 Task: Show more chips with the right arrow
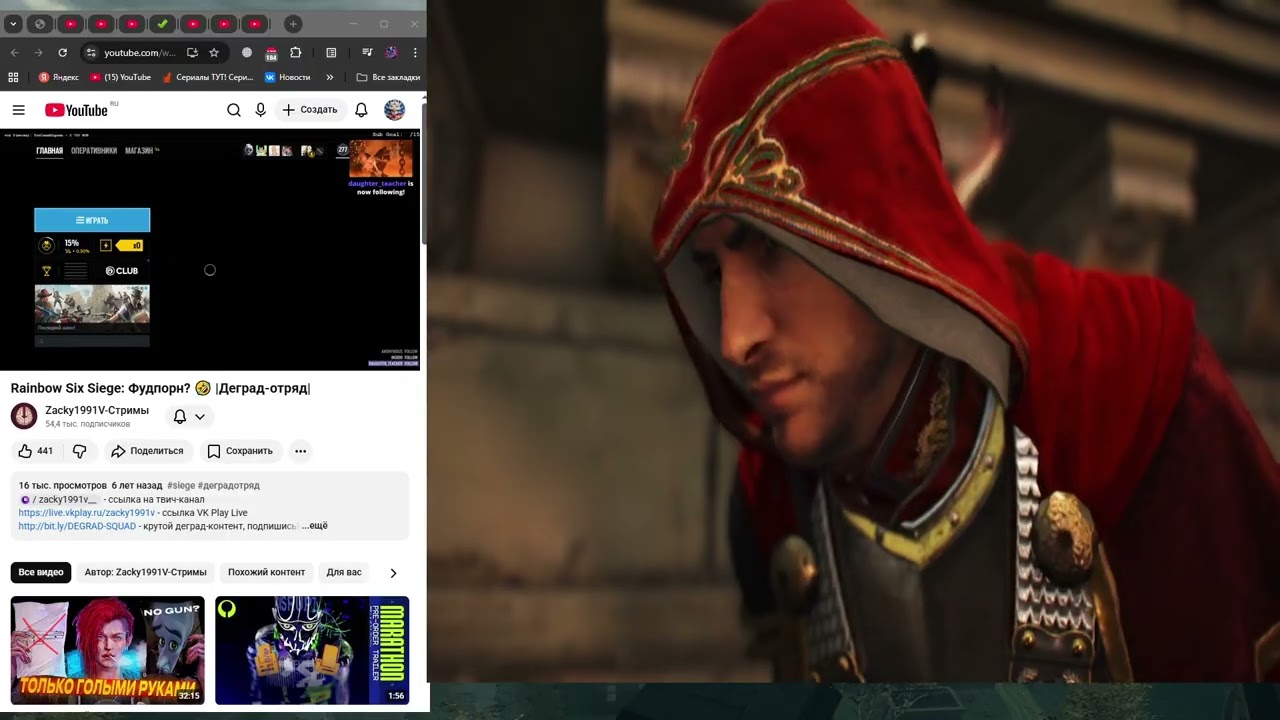pos(393,573)
